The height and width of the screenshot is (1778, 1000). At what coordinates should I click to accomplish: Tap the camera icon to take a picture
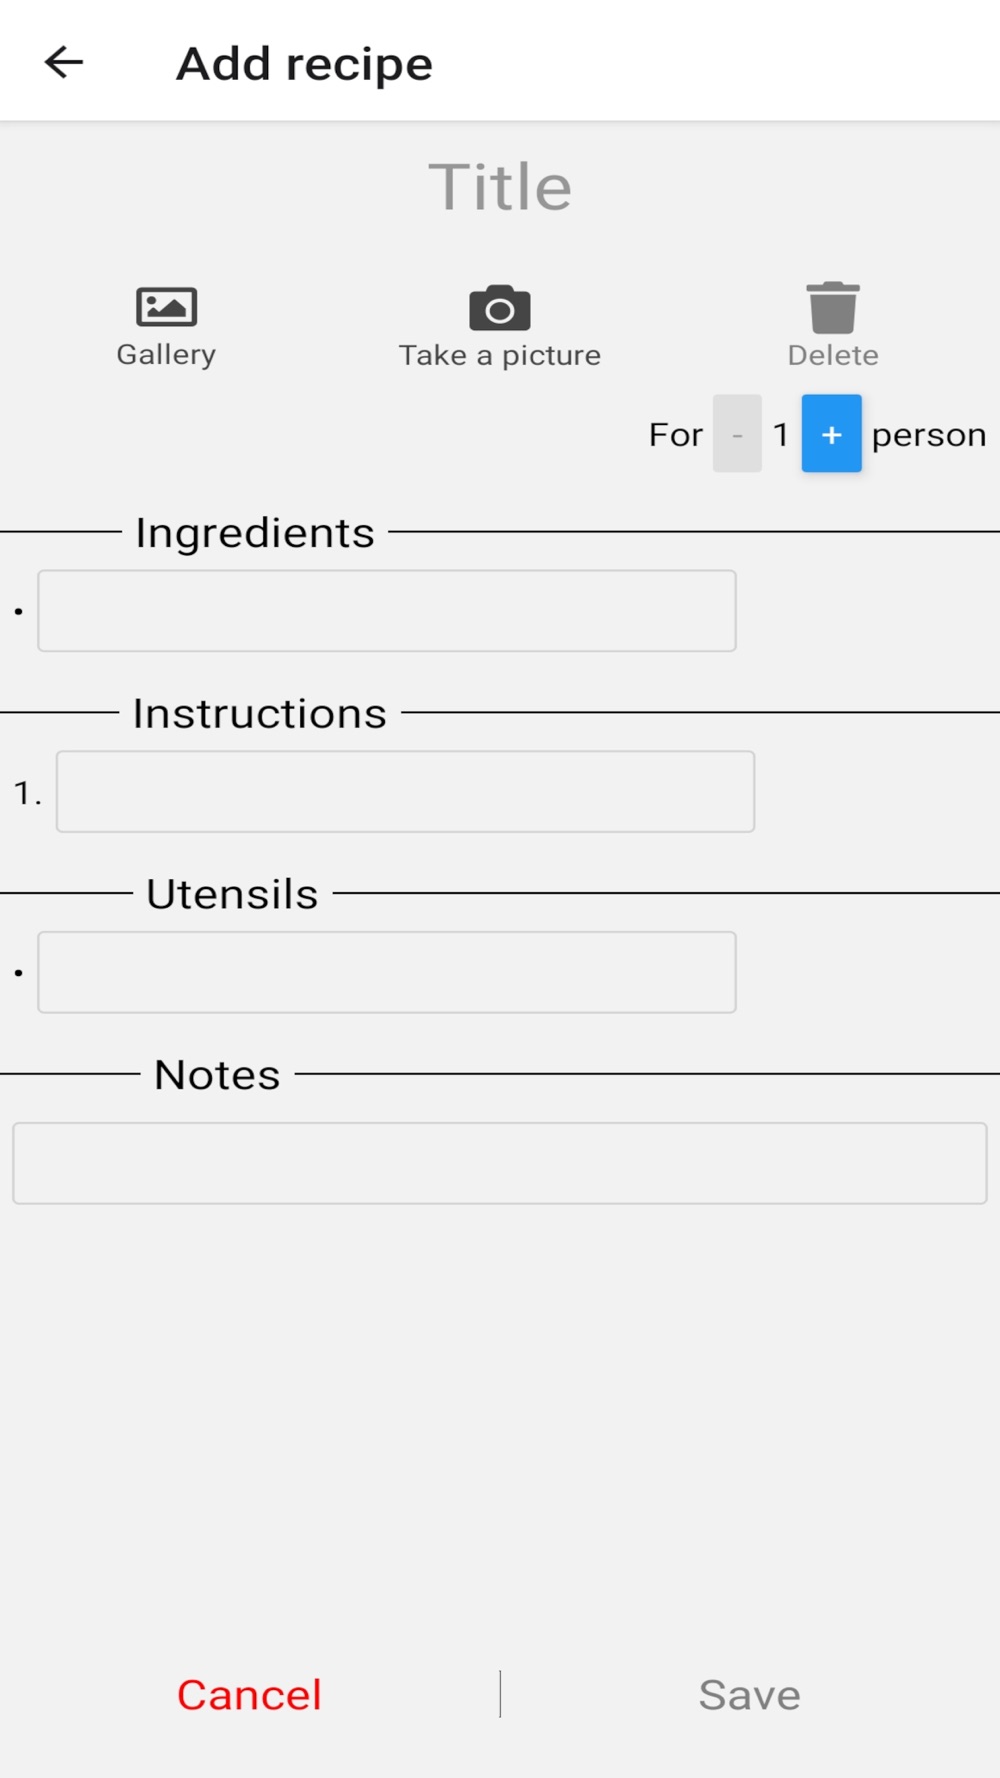(500, 308)
